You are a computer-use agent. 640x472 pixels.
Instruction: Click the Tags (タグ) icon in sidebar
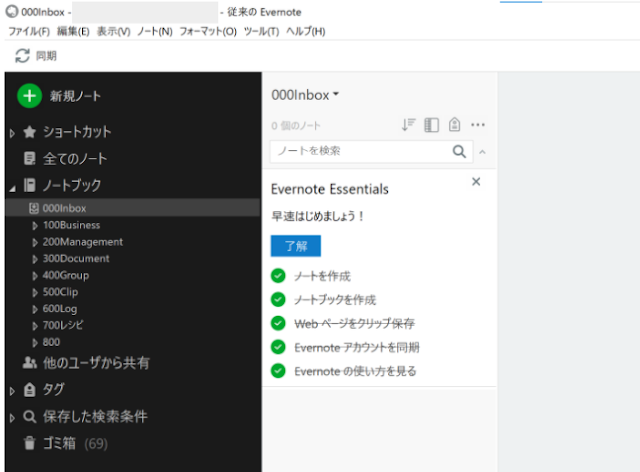(29, 390)
